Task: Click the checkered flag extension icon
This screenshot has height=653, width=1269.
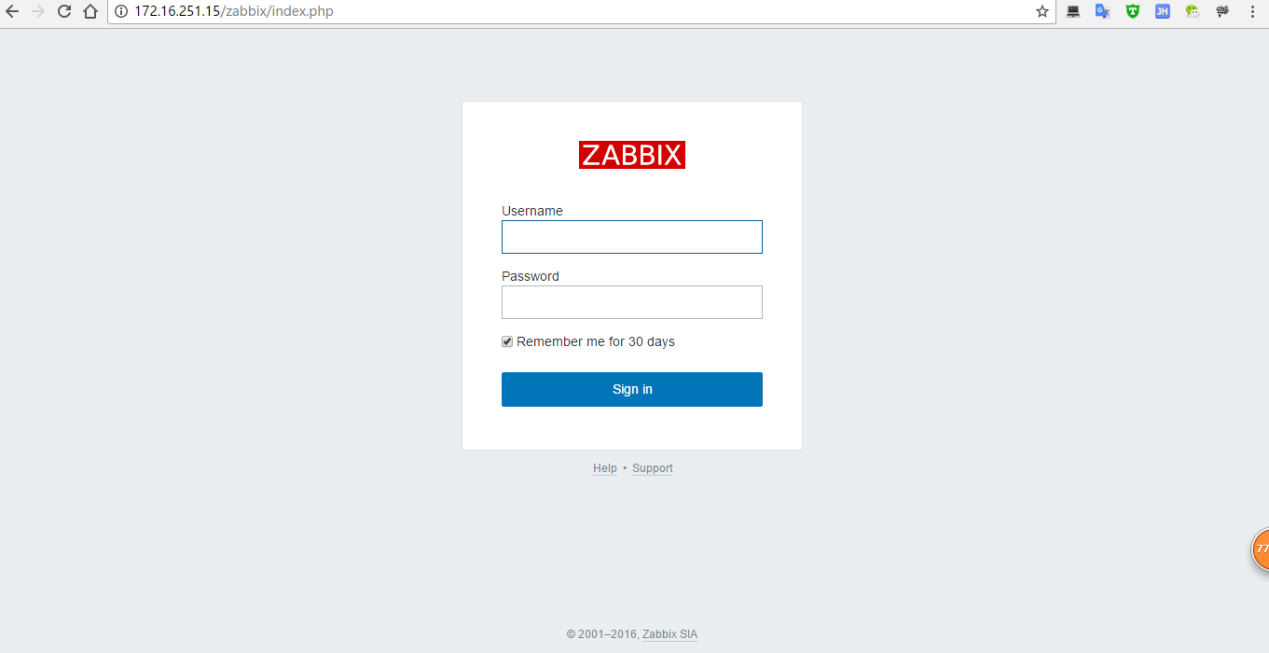Action: (1222, 12)
